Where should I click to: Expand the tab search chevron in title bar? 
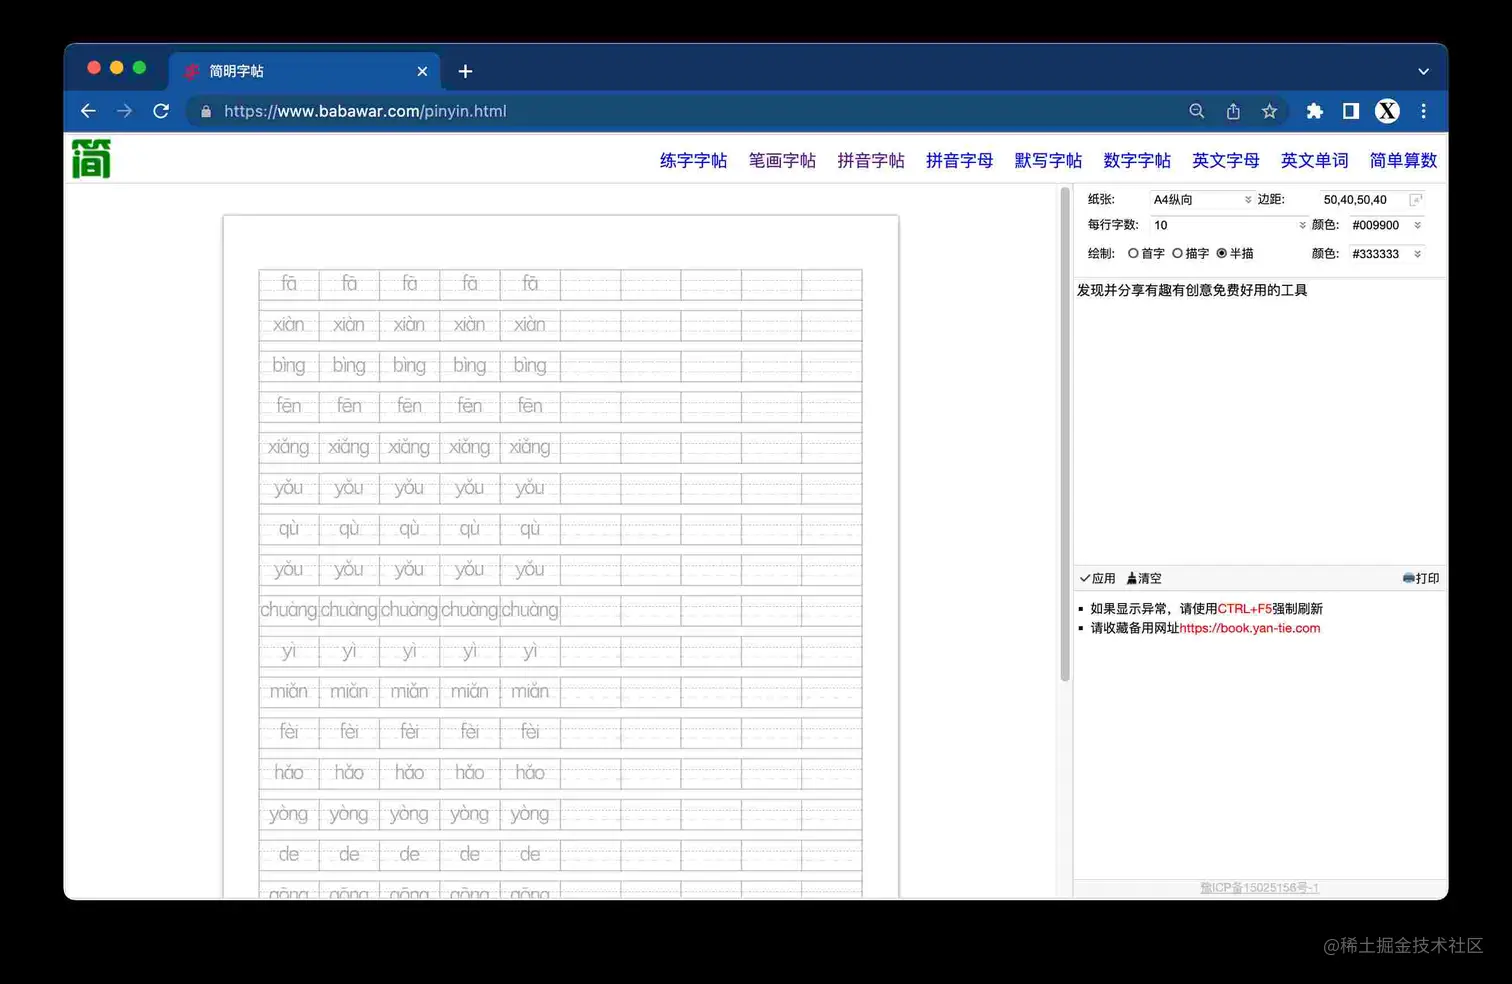click(1423, 71)
